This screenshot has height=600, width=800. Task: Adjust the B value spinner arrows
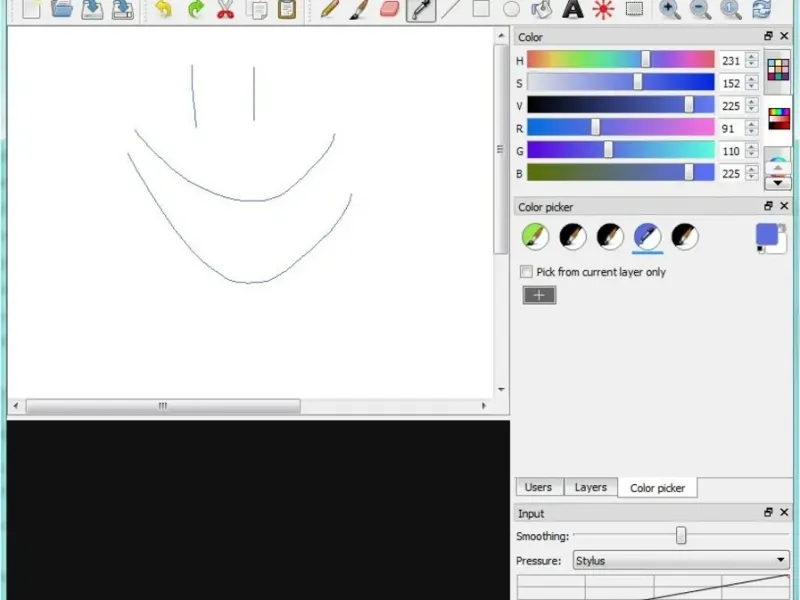(751, 173)
